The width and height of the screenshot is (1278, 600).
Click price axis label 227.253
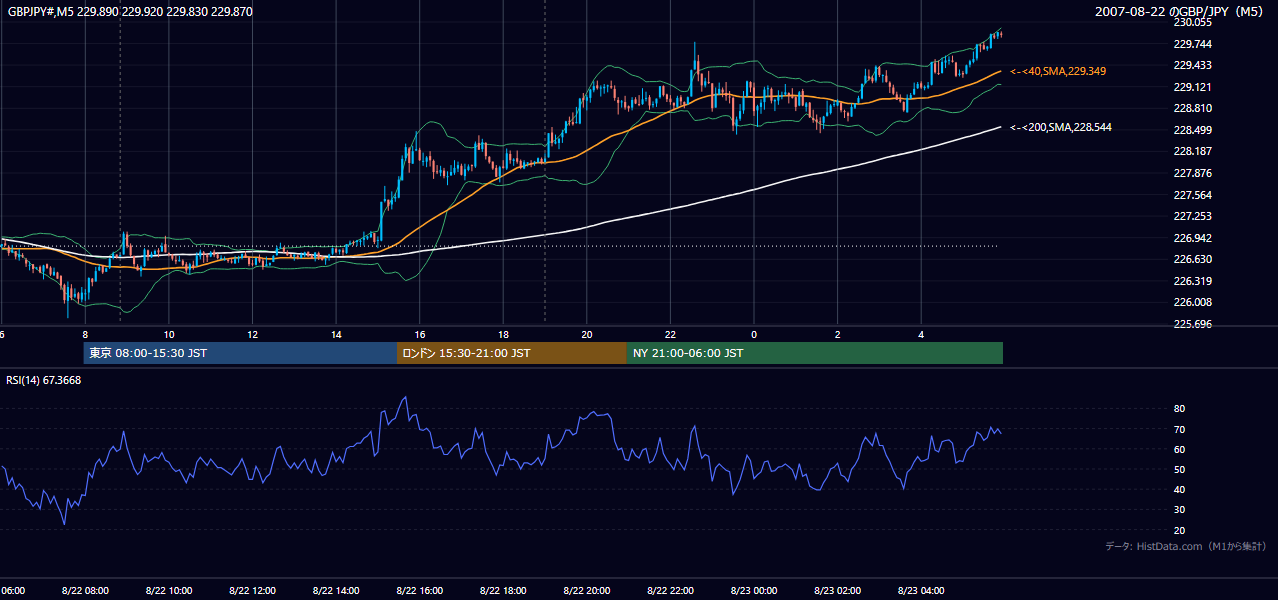[x=1193, y=216]
